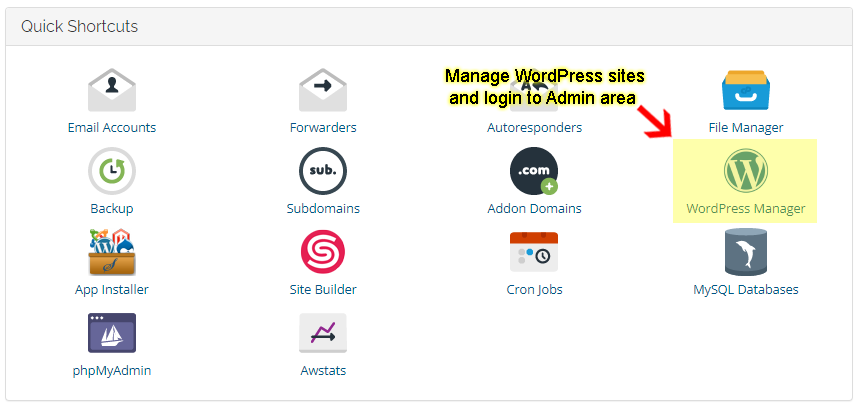Click the MySQL Databases dolphin icon
The height and width of the screenshot is (405, 858).
[x=745, y=252]
